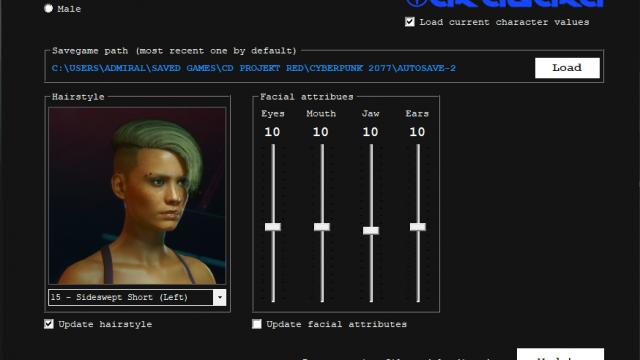Toggle Load current character values checkbox
This screenshot has height=360, width=640.
pos(410,22)
